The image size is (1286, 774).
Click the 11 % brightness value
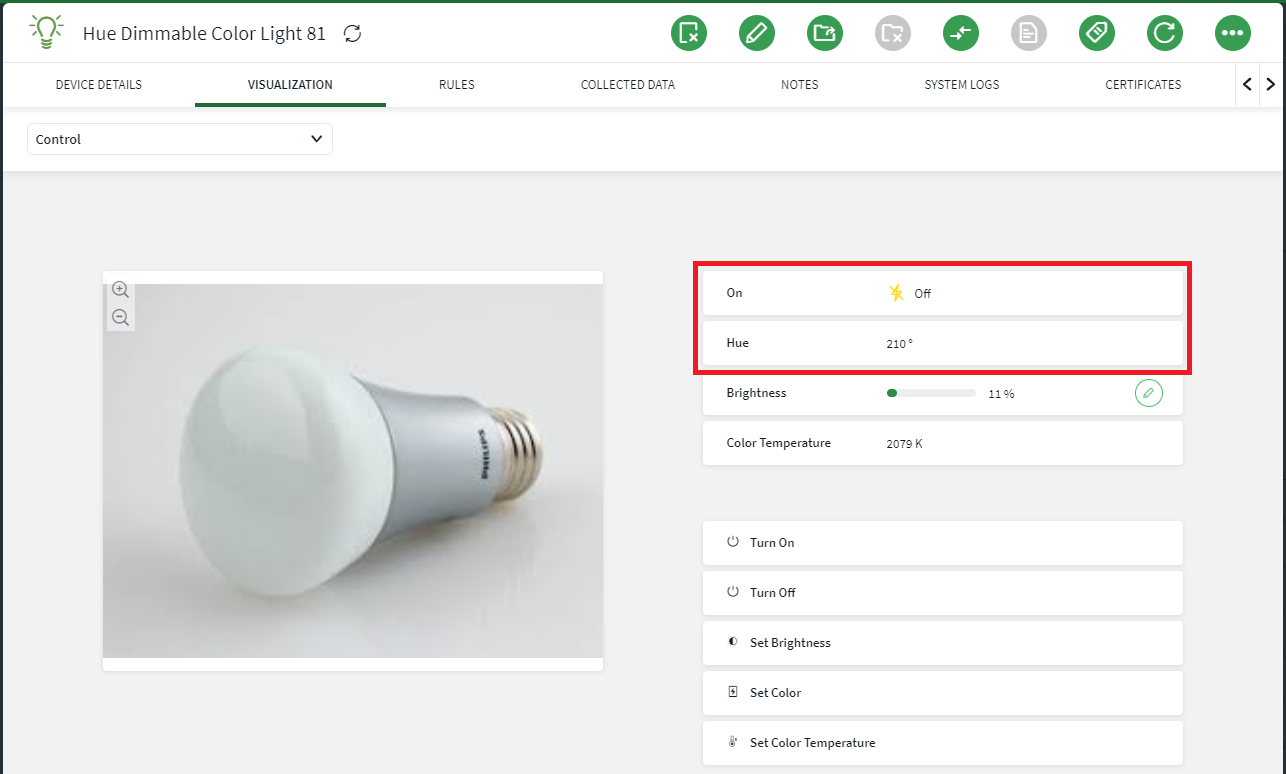pos(1001,394)
